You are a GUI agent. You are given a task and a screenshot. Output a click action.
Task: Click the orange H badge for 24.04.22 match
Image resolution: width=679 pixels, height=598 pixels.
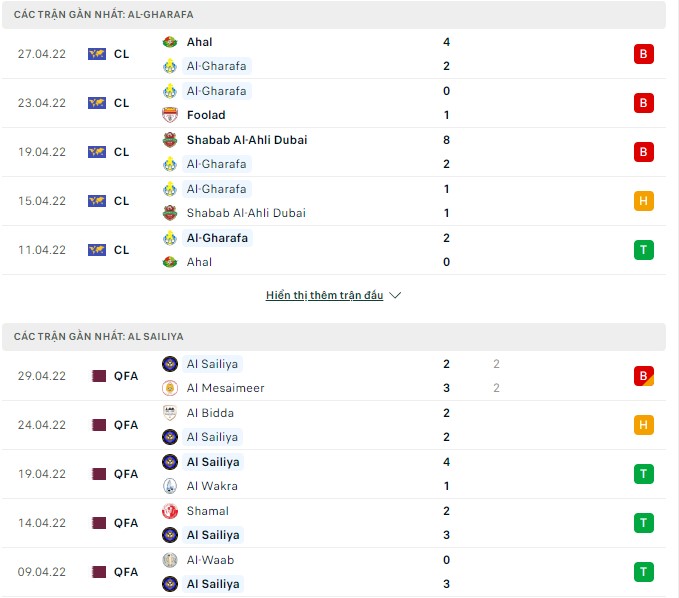coord(644,425)
